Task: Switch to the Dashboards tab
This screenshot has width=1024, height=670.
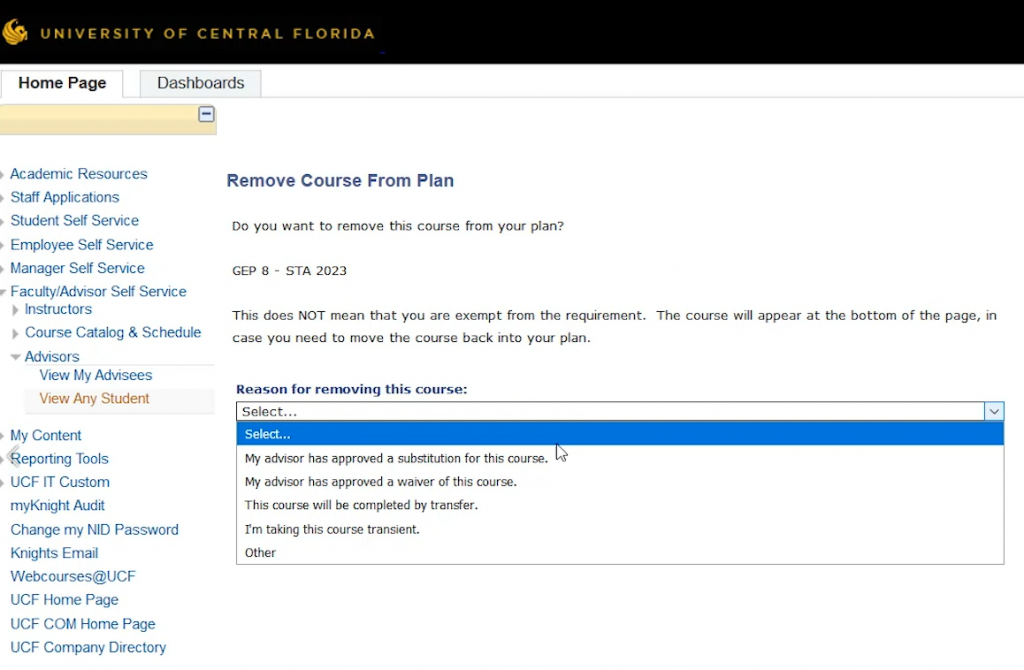Action: coord(199,83)
